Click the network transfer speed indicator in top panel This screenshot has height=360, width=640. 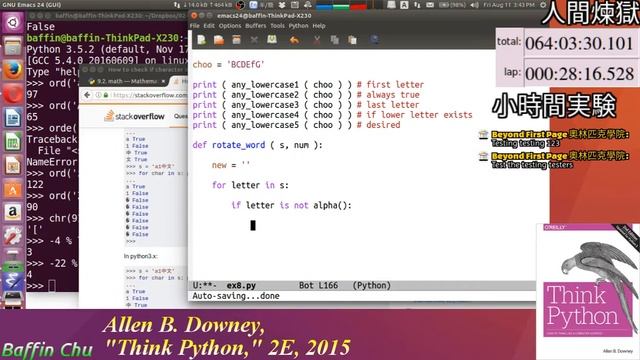[x=202, y=5]
